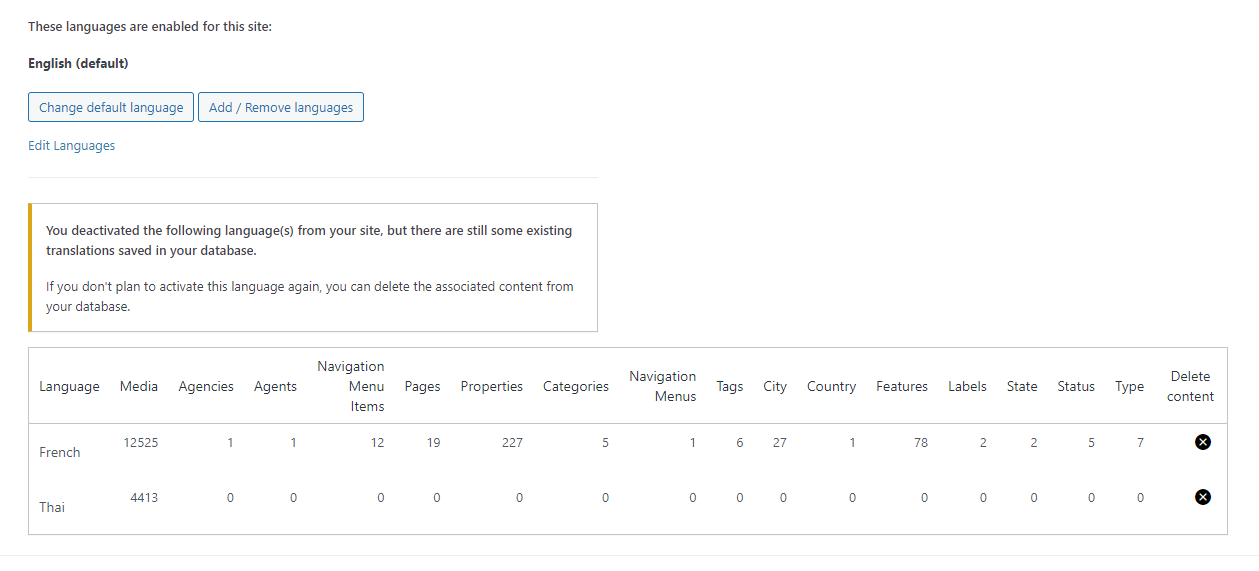Select the French language row label
Screen dimensions: 1259x571
pos(60,452)
